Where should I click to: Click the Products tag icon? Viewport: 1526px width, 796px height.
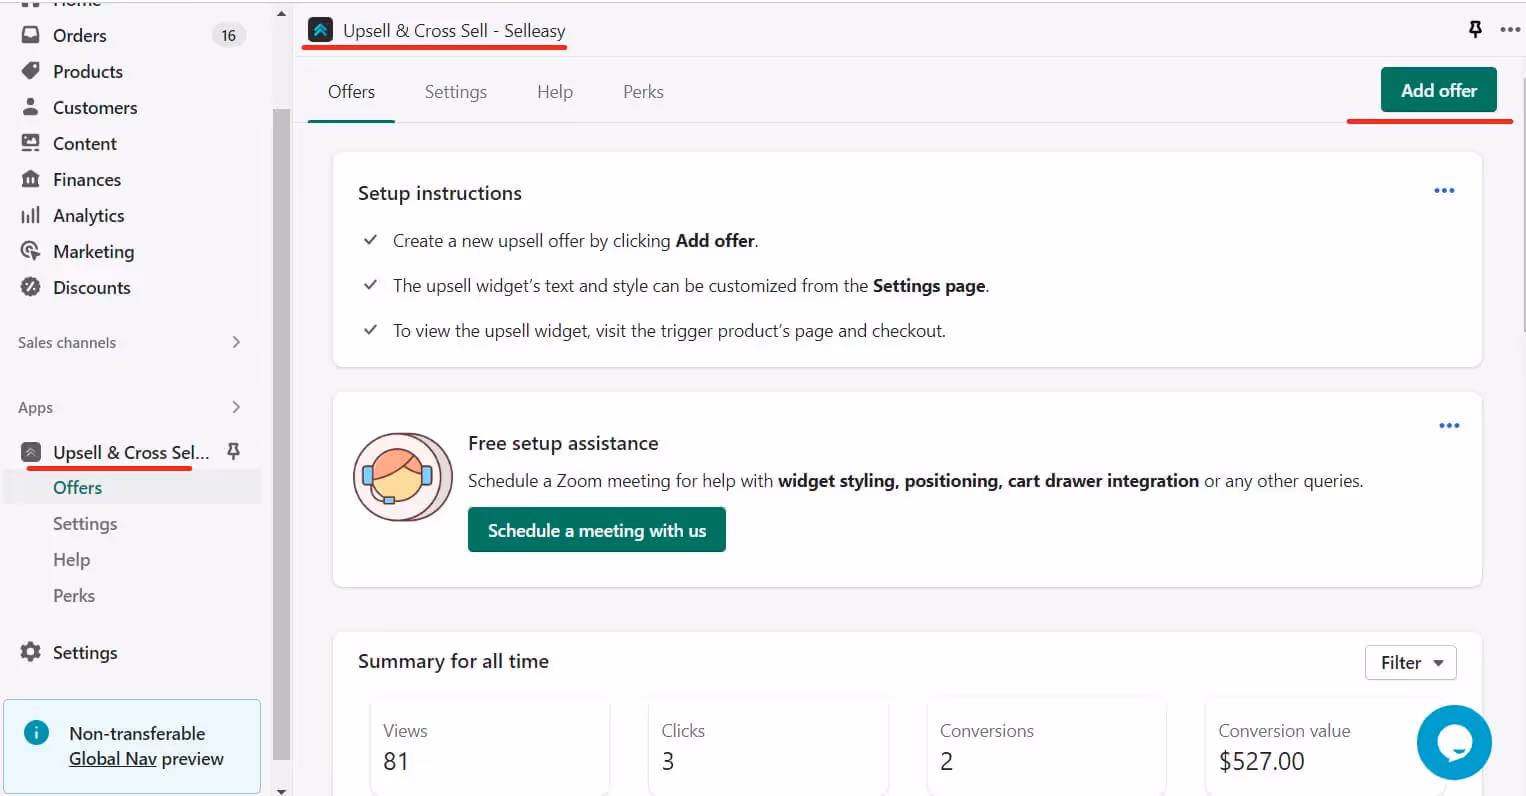click(x=31, y=71)
